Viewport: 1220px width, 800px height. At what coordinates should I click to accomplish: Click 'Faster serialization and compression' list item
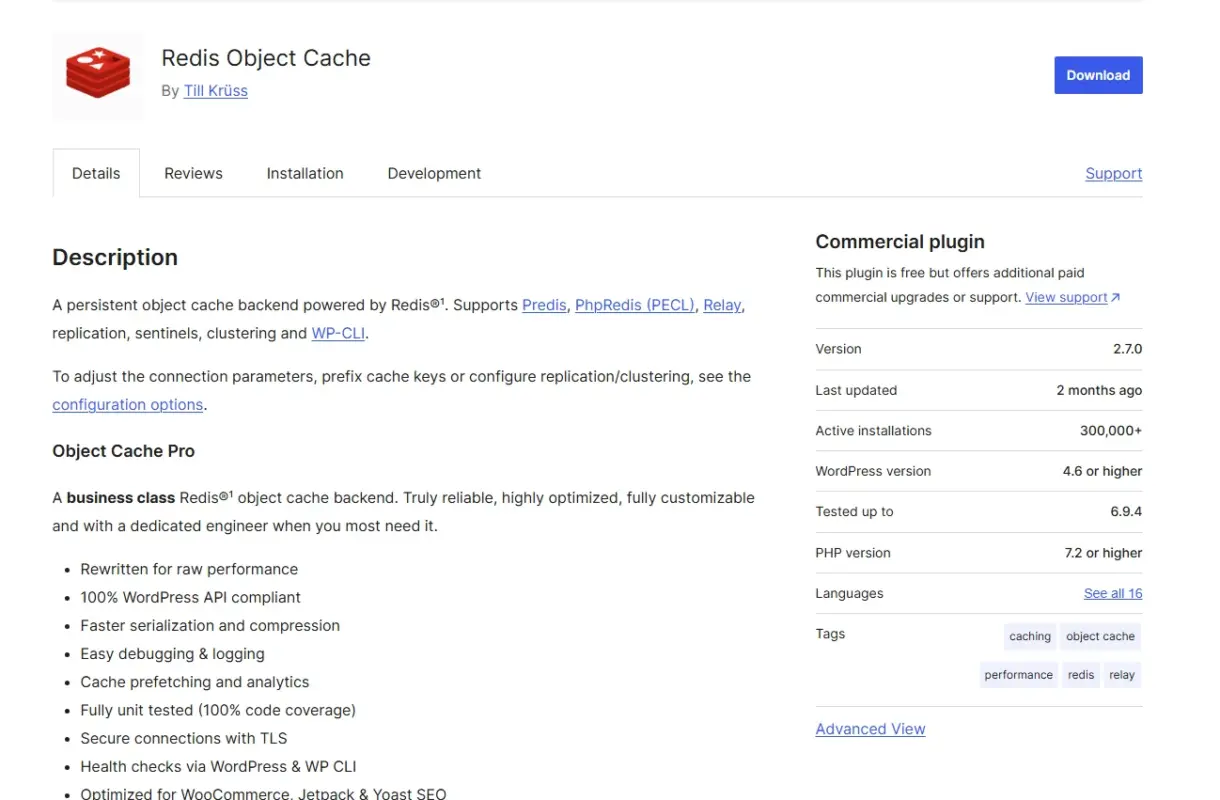pyautogui.click(x=210, y=625)
